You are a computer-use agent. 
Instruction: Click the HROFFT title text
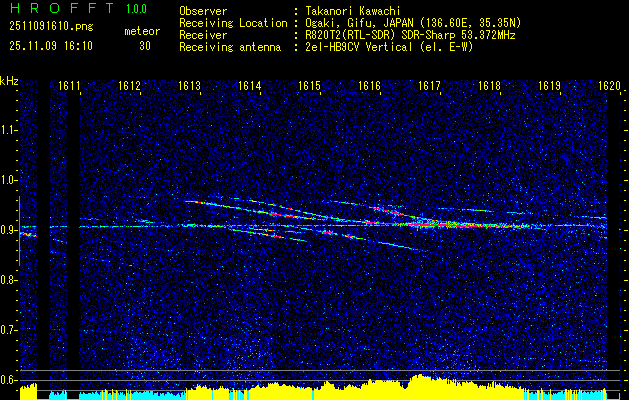(61, 8)
